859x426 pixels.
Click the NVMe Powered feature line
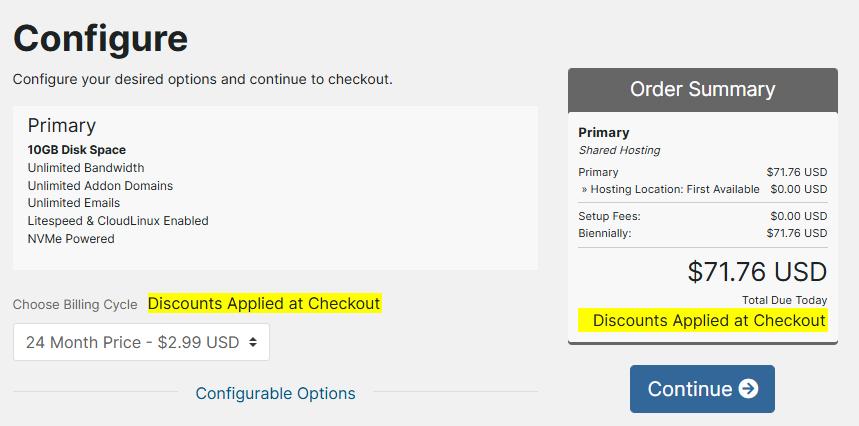71,239
